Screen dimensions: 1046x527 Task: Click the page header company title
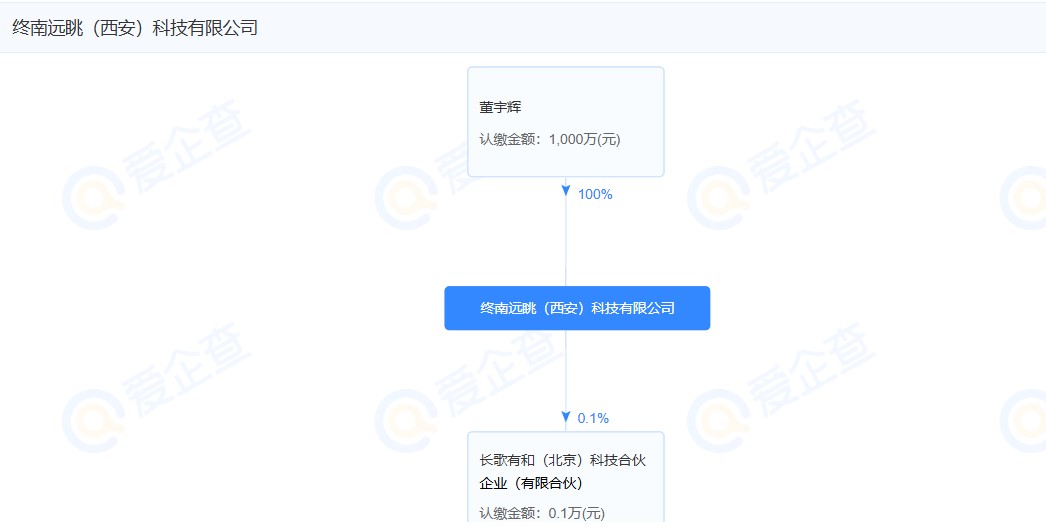point(135,28)
